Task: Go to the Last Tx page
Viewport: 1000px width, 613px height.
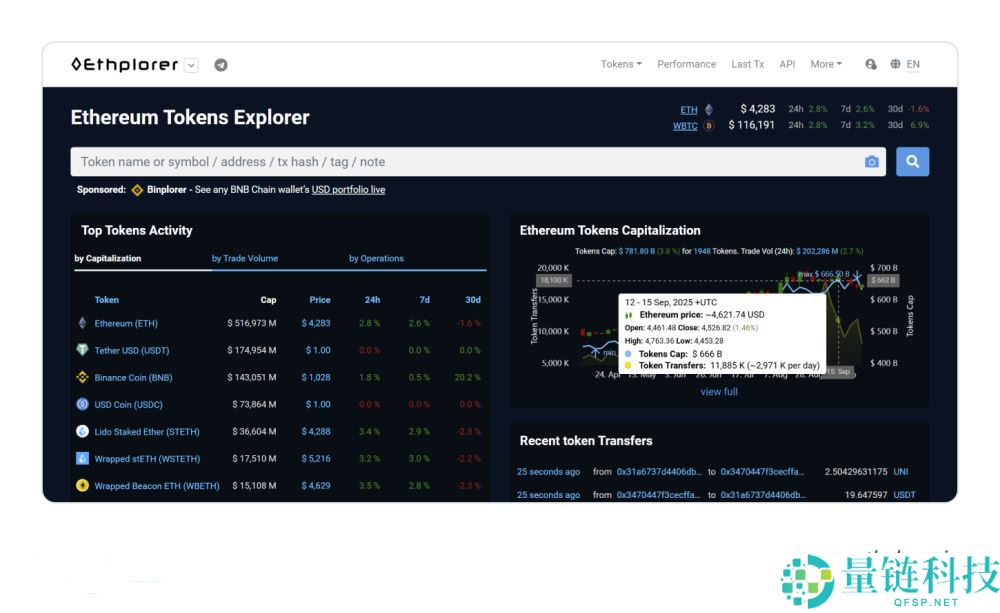Action: click(x=747, y=64)
